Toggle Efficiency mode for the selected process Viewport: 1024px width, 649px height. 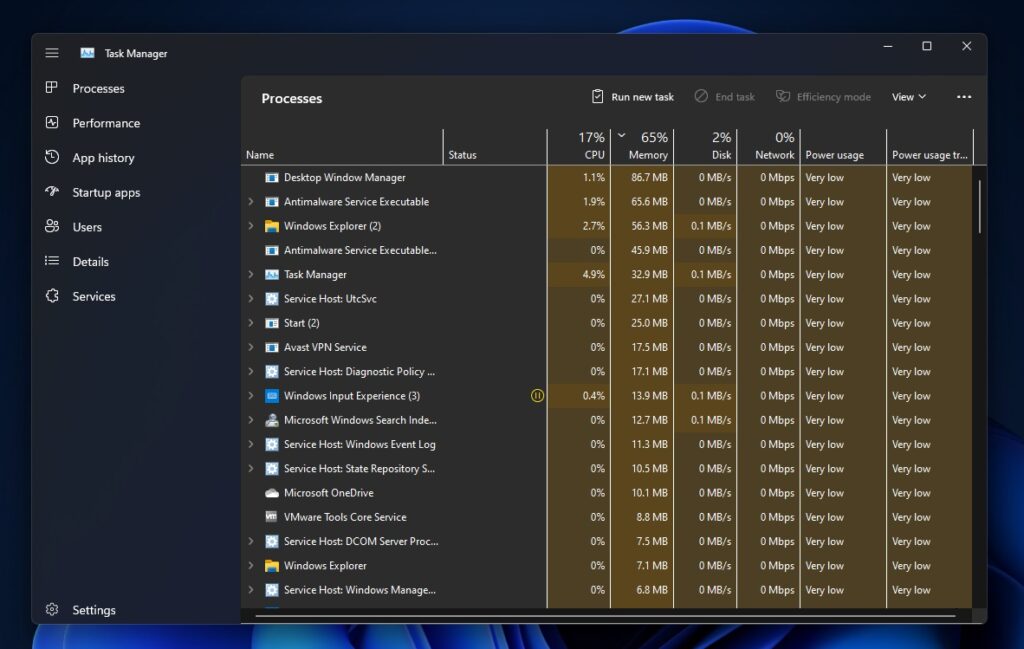(824, 96)
